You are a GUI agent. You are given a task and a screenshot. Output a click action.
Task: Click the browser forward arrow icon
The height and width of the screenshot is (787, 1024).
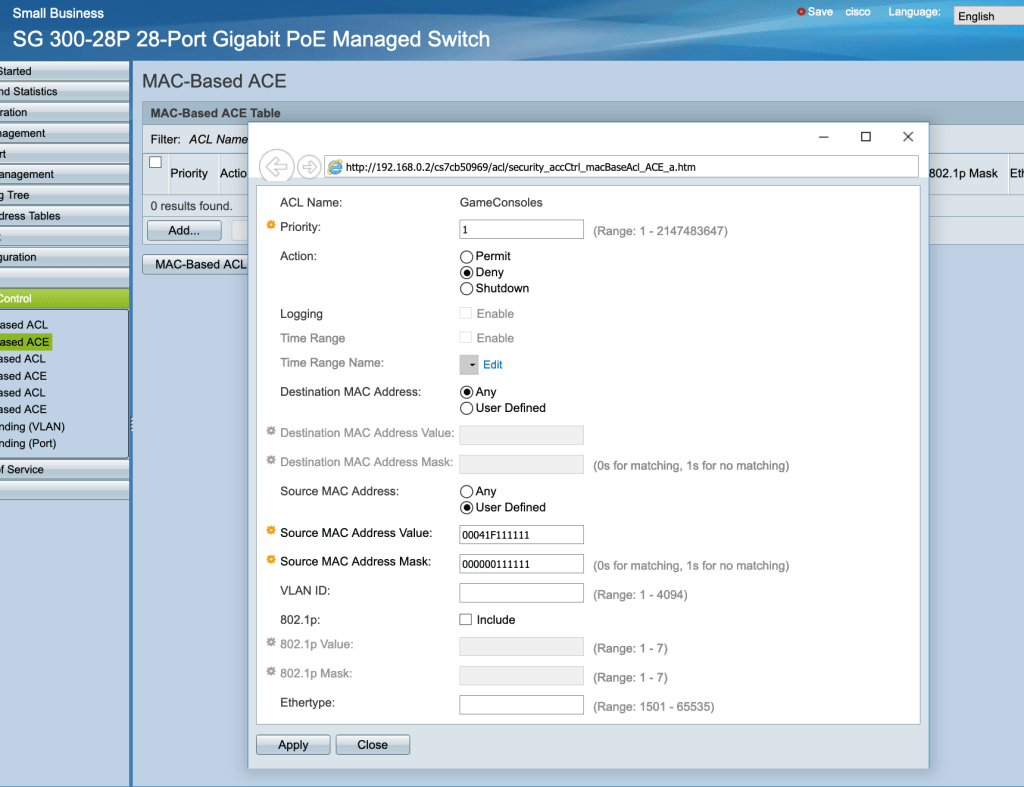pos(309,166)
